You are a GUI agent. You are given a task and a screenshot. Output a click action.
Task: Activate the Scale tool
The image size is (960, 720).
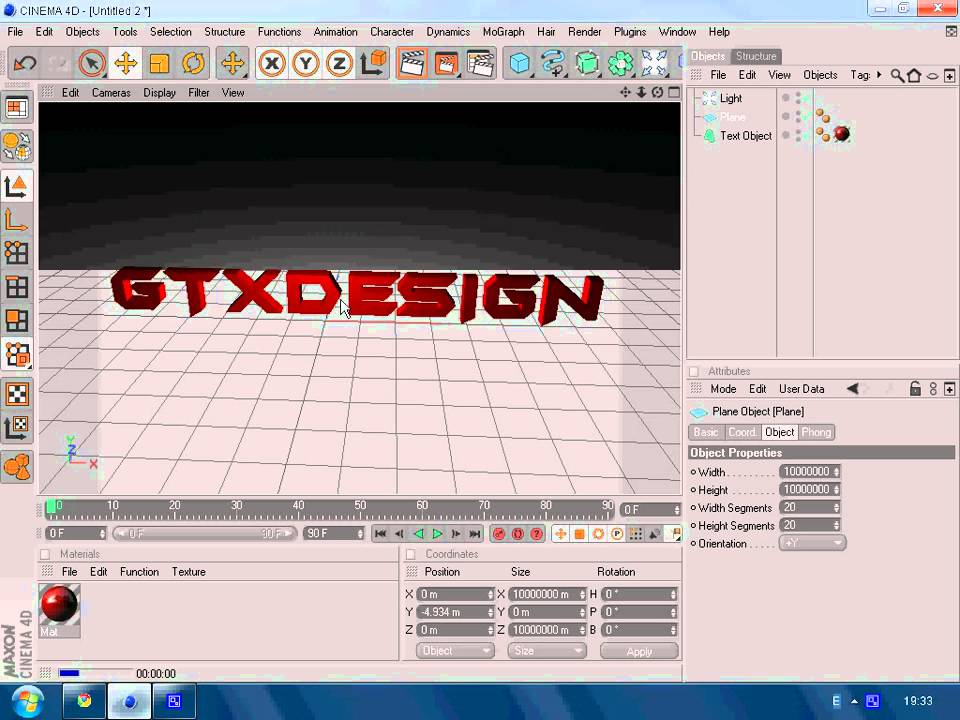(x=159, y=63)
